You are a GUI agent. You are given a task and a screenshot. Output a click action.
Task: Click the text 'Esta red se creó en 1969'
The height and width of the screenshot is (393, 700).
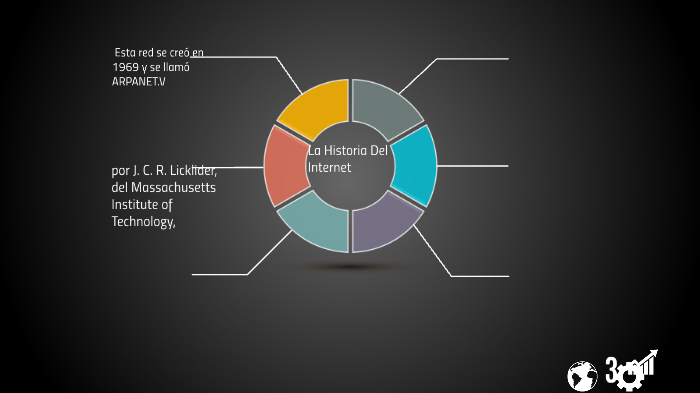point(158,67)
